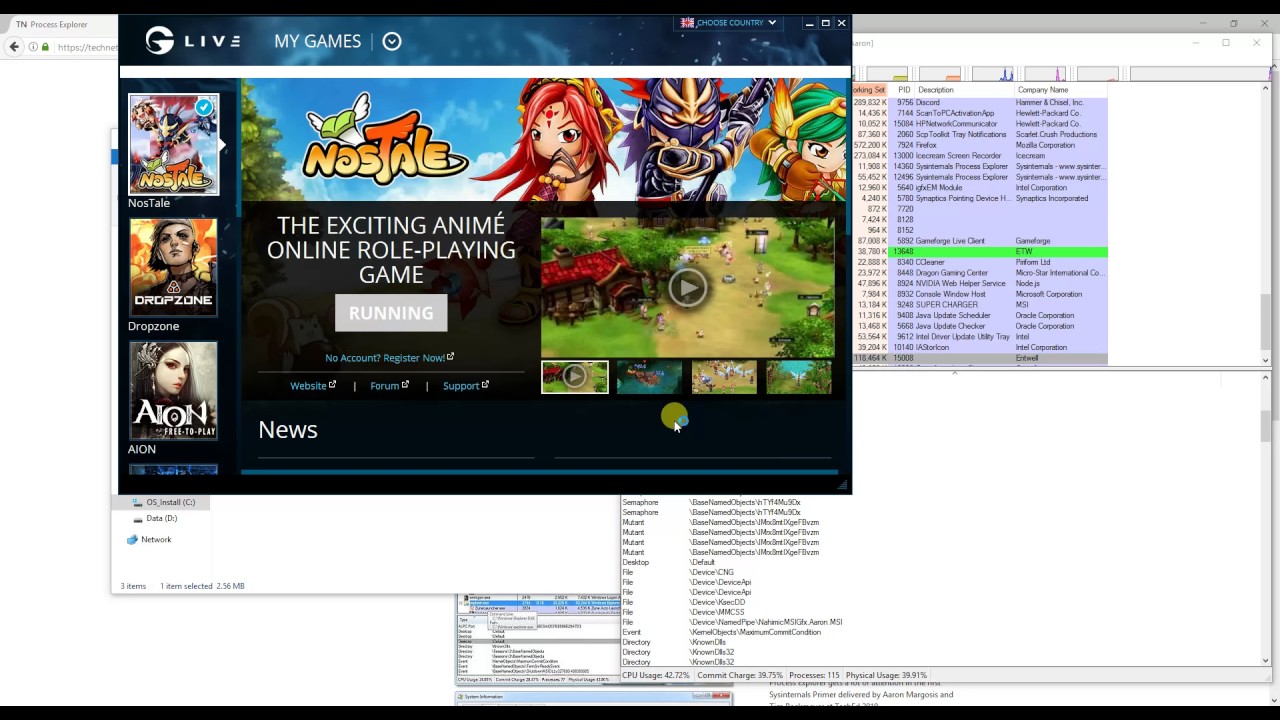Click the browser back arrow button
Screen dimensions: 1280x720
pos(14,47)
